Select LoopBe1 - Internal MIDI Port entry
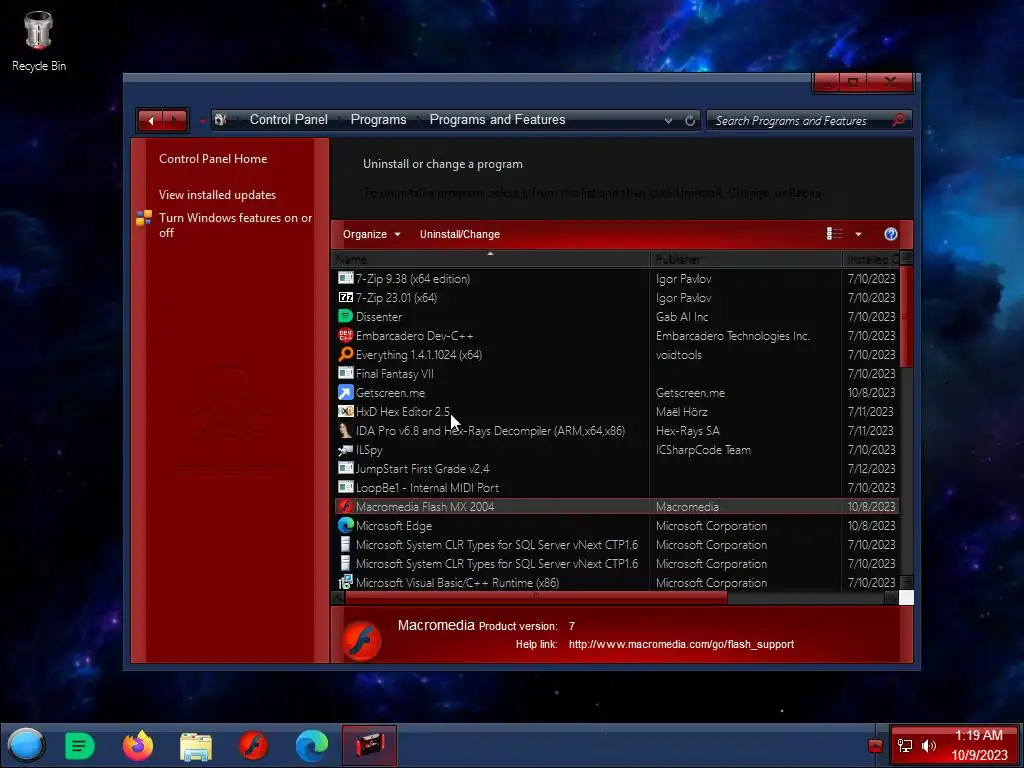This screenshot has width=1024, height=768. click(x=616, y=487)
